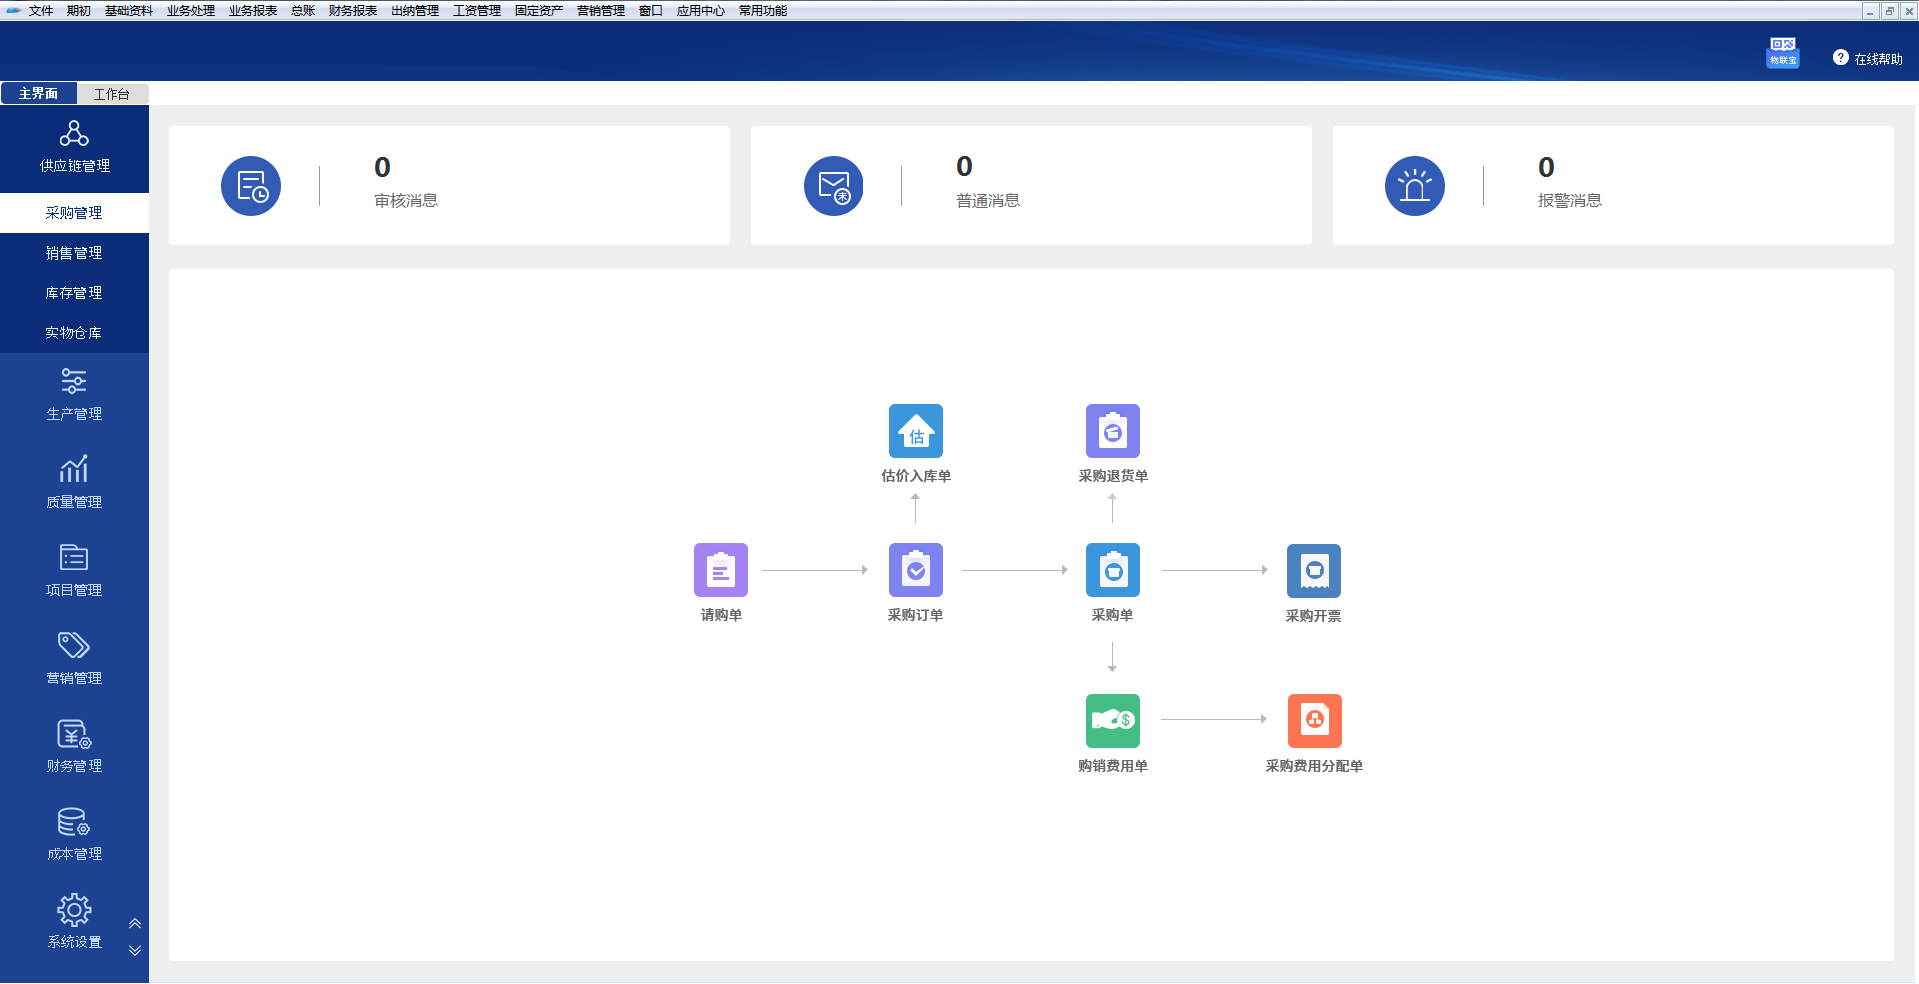
Task: Select 销售管理 in the sidebar submenu
Action: click(74, 253)
